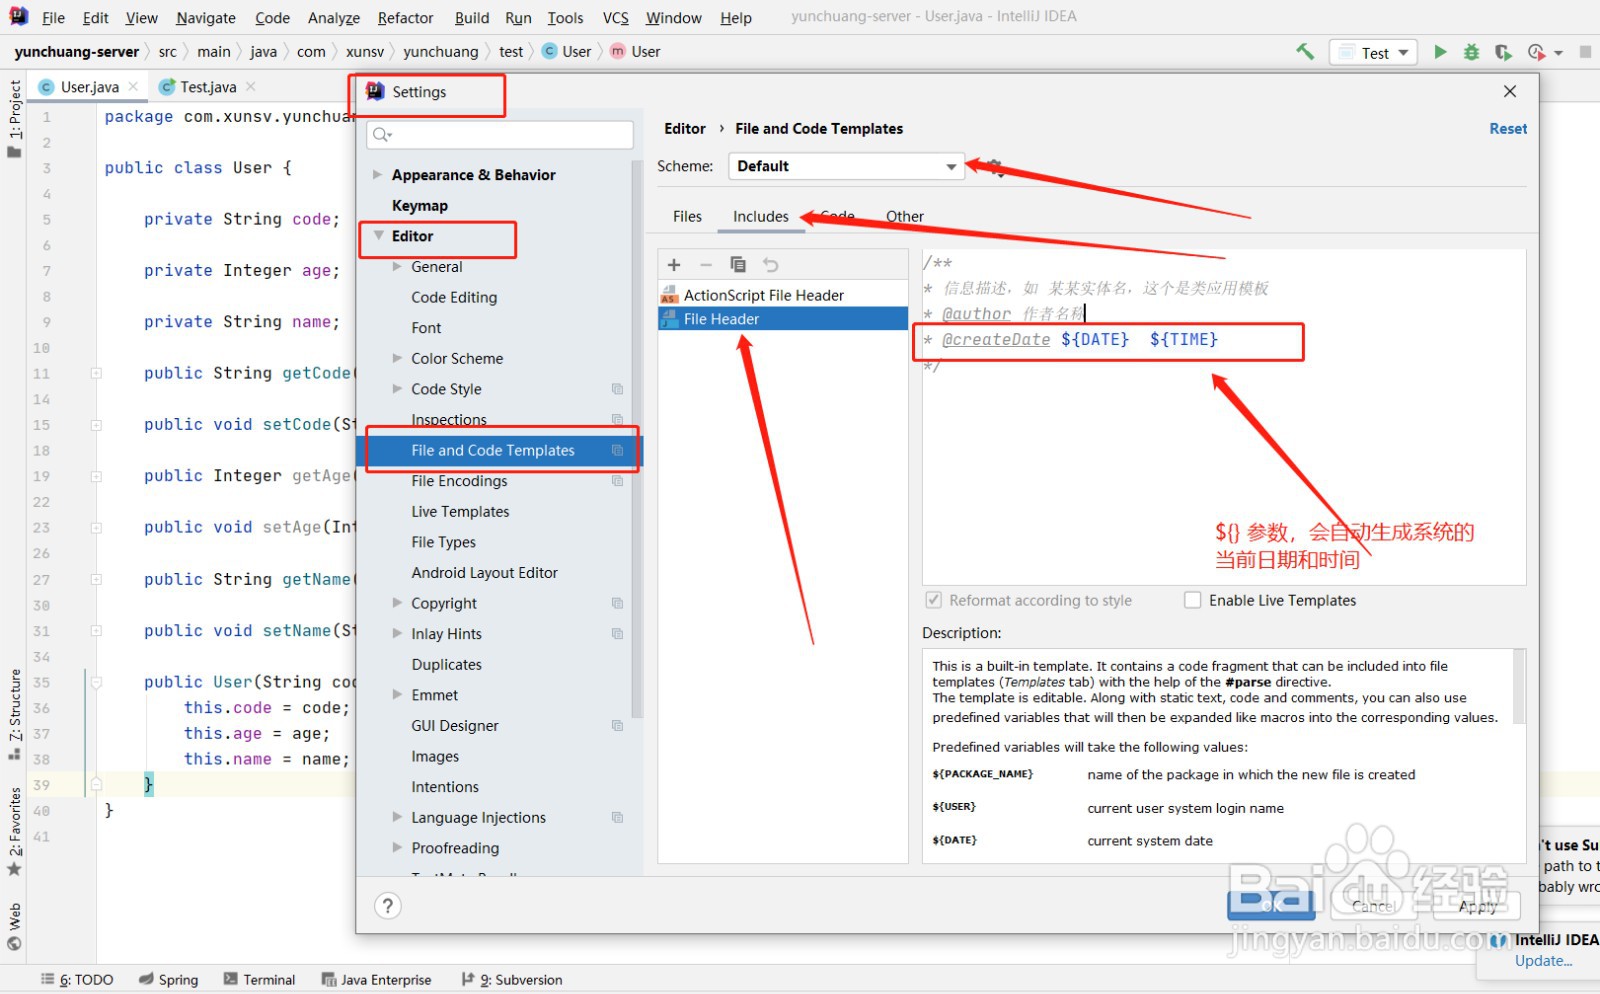Open the TODO tool window
The image size is (1600, 994).
(77, 980)
